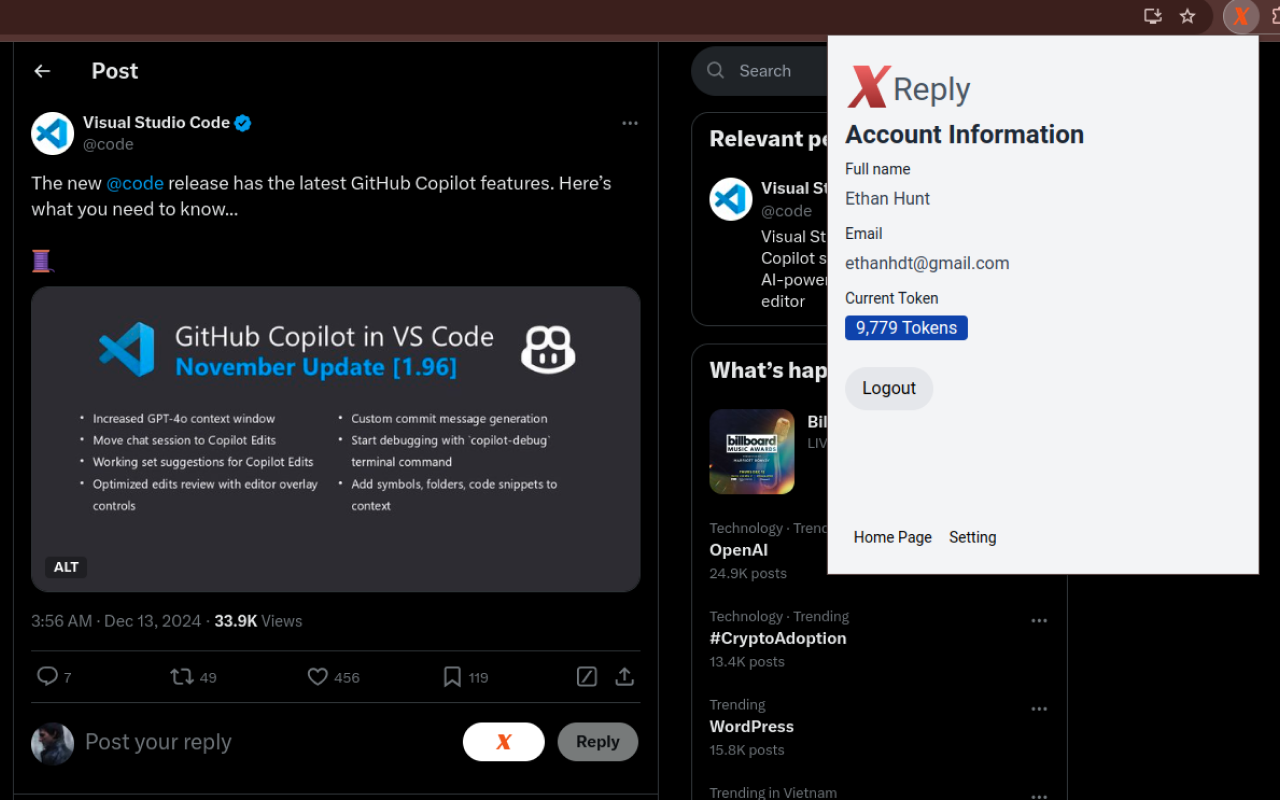Open the @code handle under the name
The image size is (1280, 800).
point(108,144)
